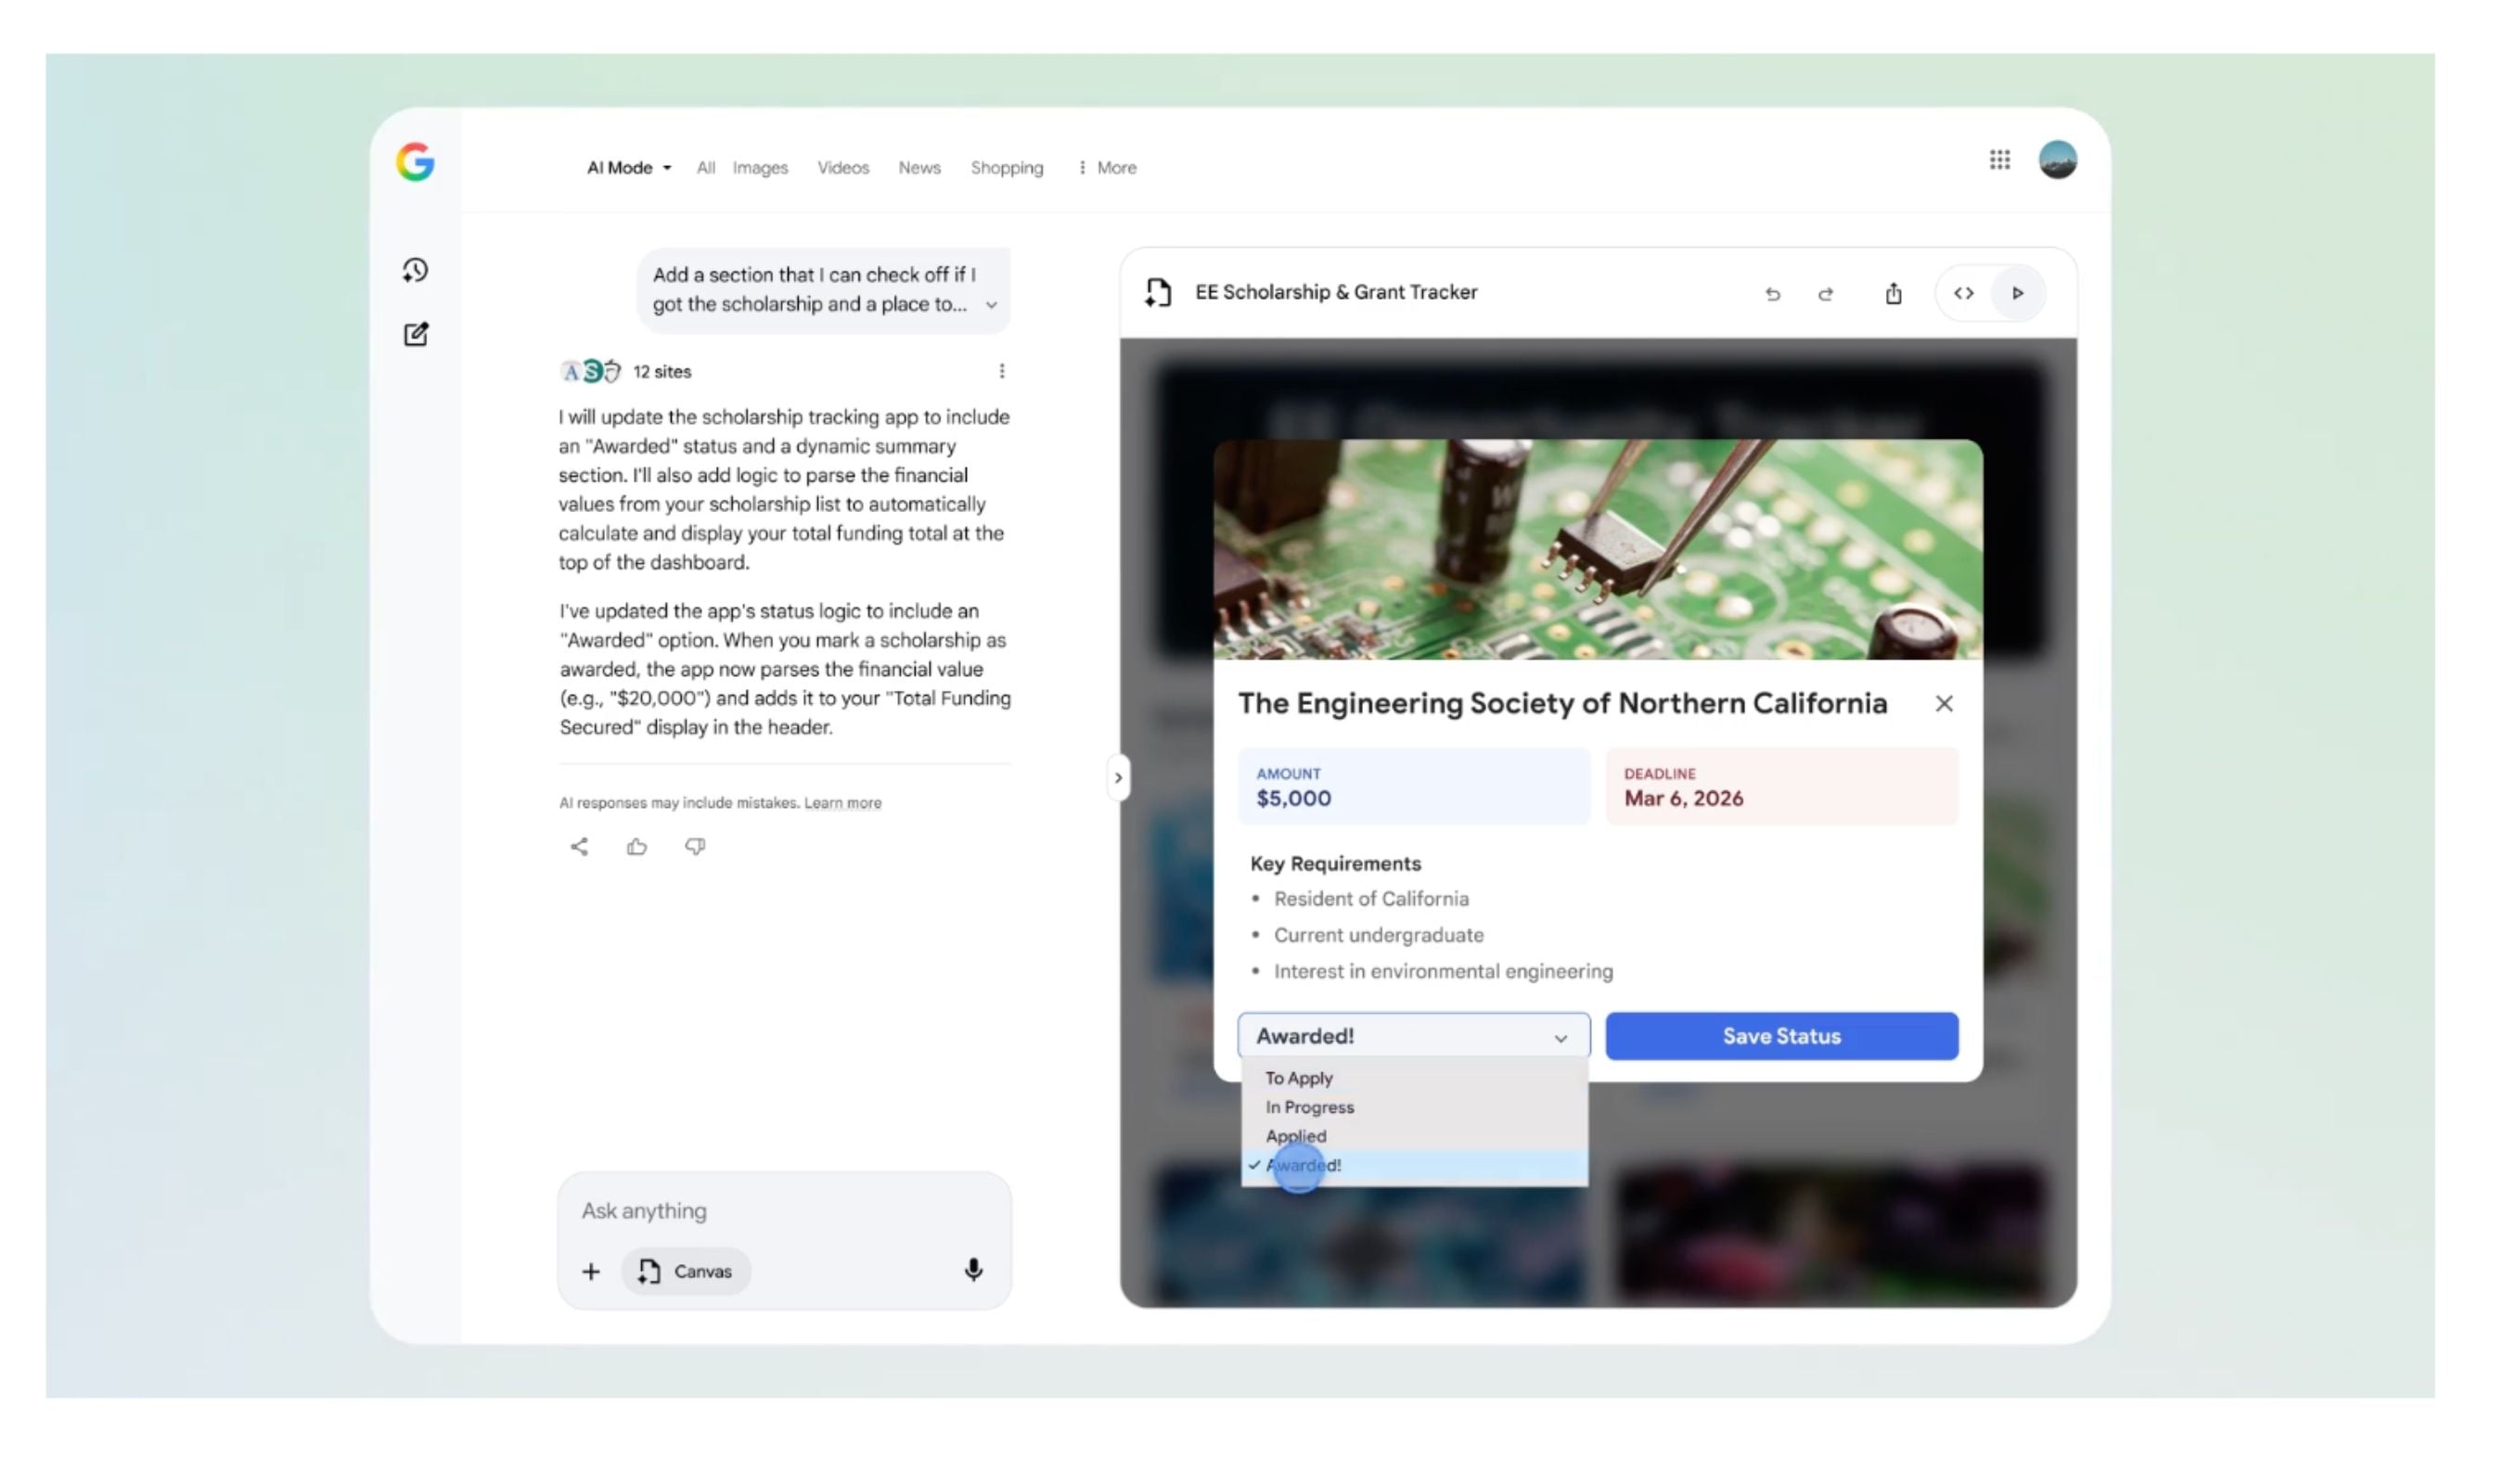The width and height of the screenshot is (2505, 1484).
Task: Switch the canvas to code view
Action: tap(1963, 294)
